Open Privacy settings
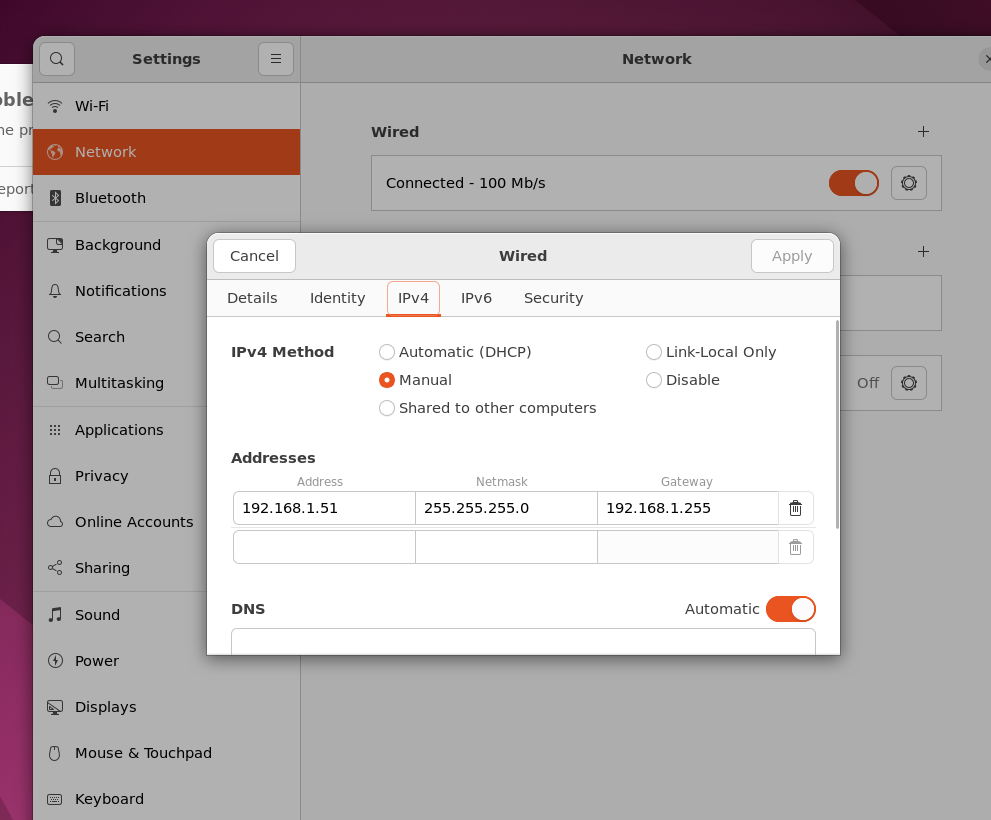This screenshot has width=991, height=820. [120, 475]
